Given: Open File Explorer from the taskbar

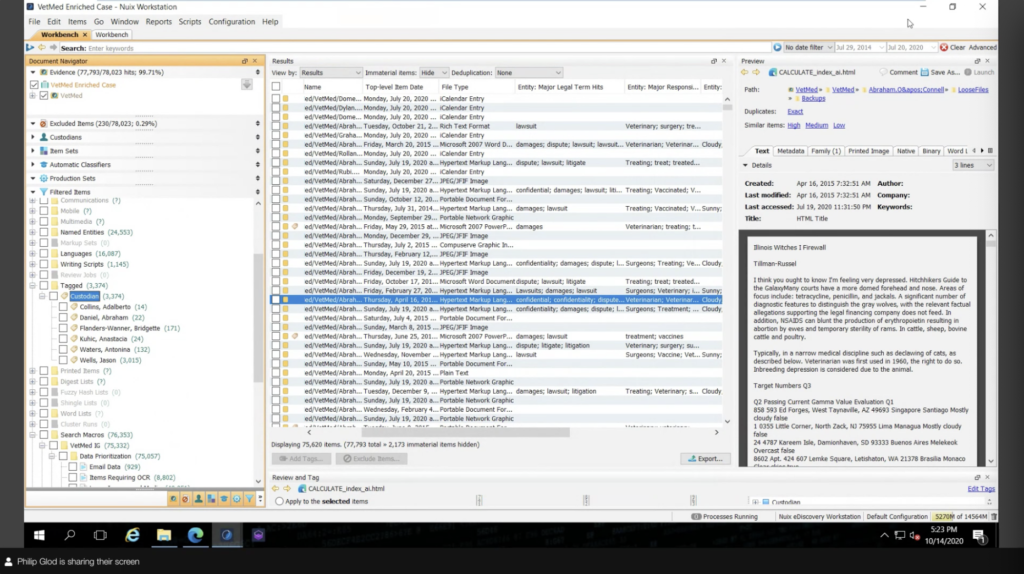Looking at the screenshot, I should [164, 535].
